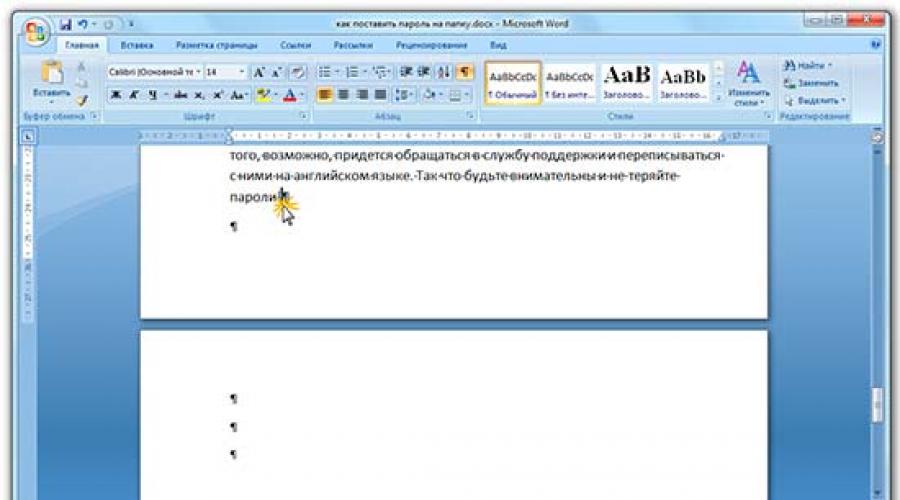Toggle underline Ч formatting

click(x=152, y=95)
